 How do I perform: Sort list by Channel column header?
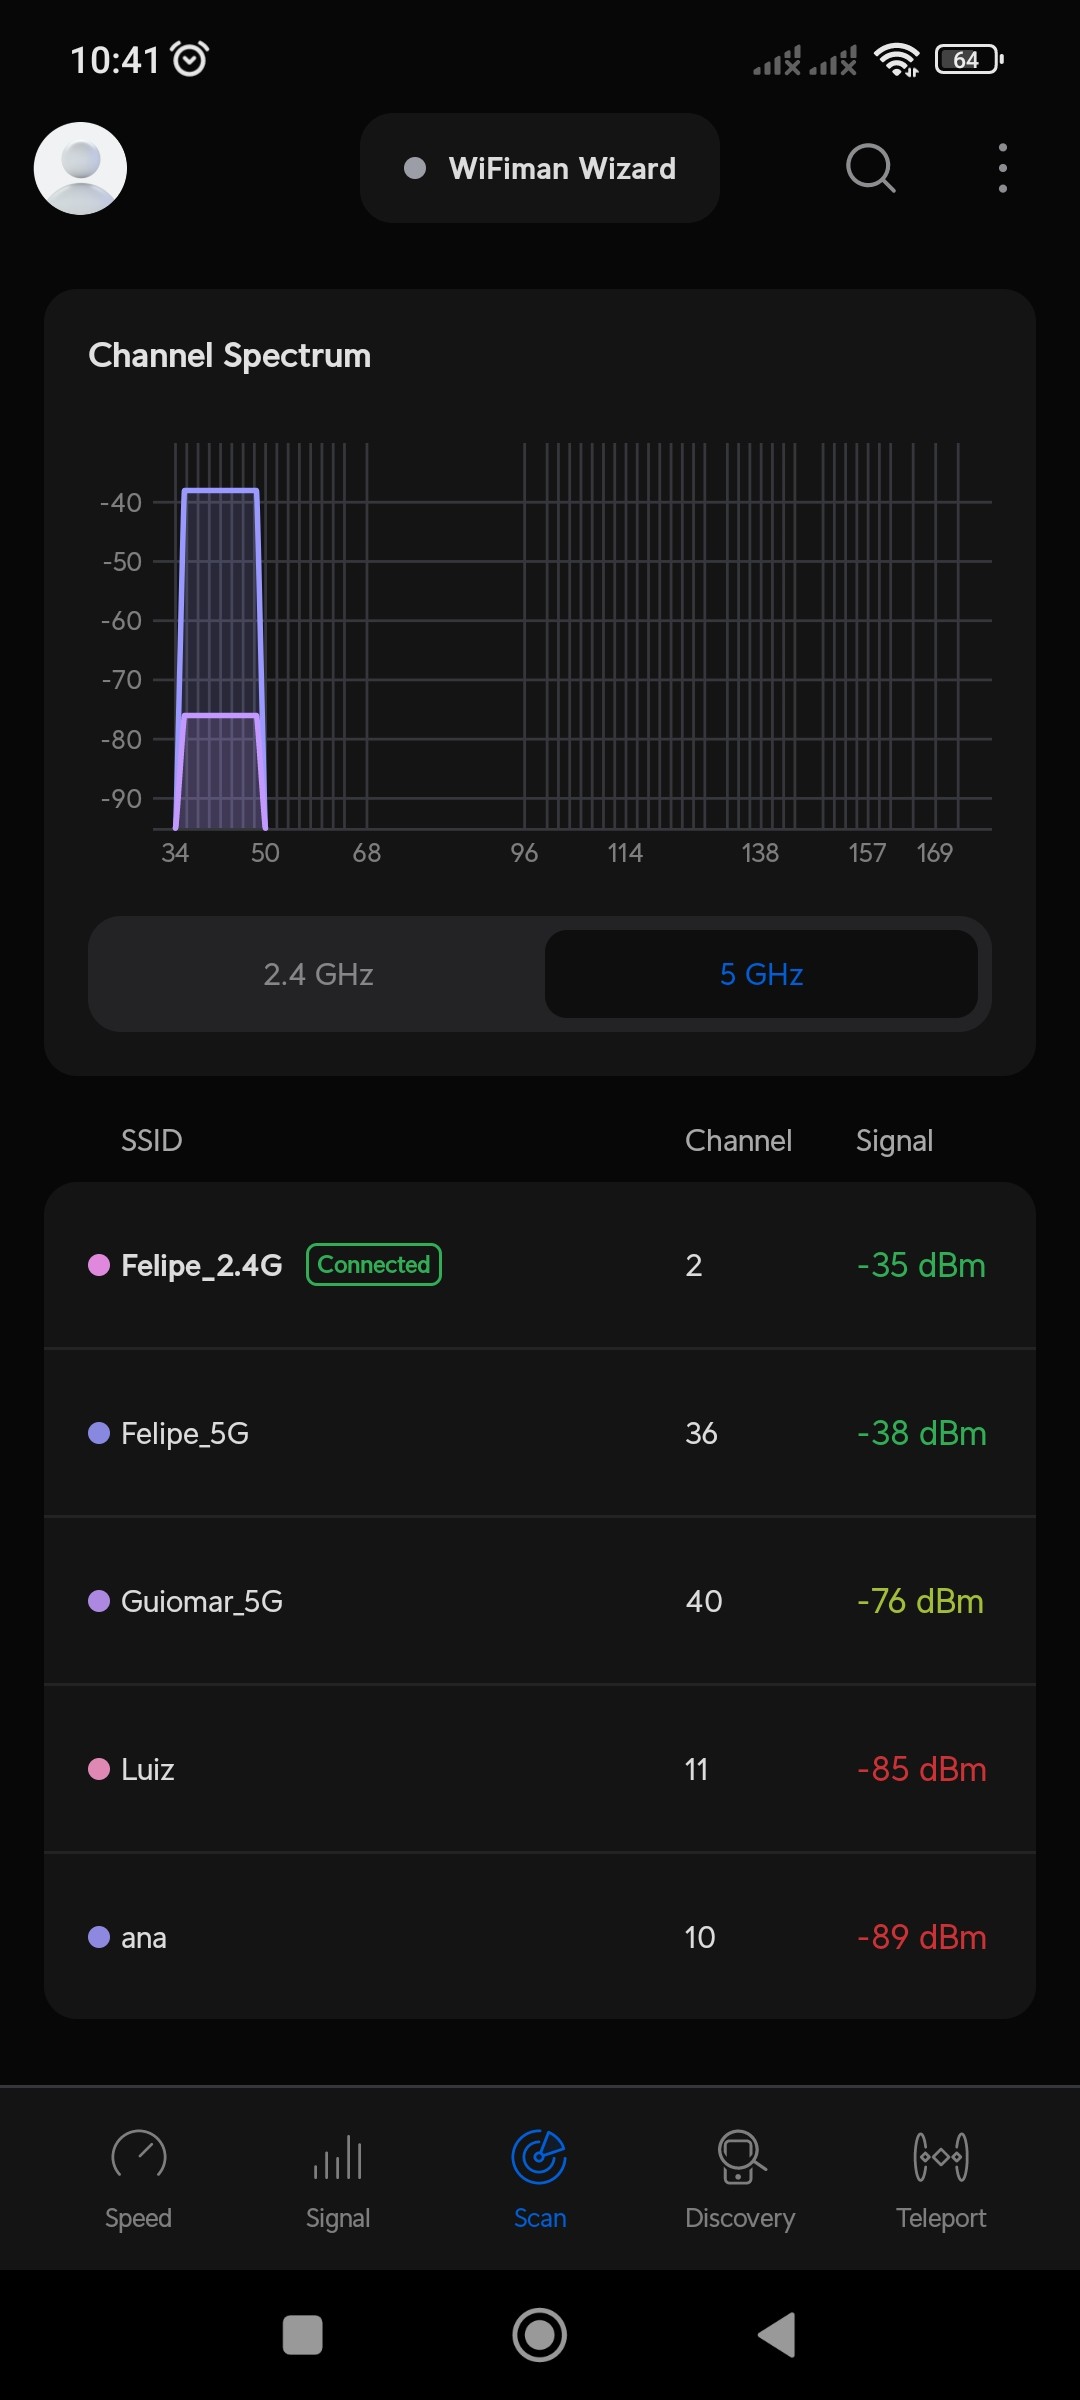click(x=738, y=1141)
